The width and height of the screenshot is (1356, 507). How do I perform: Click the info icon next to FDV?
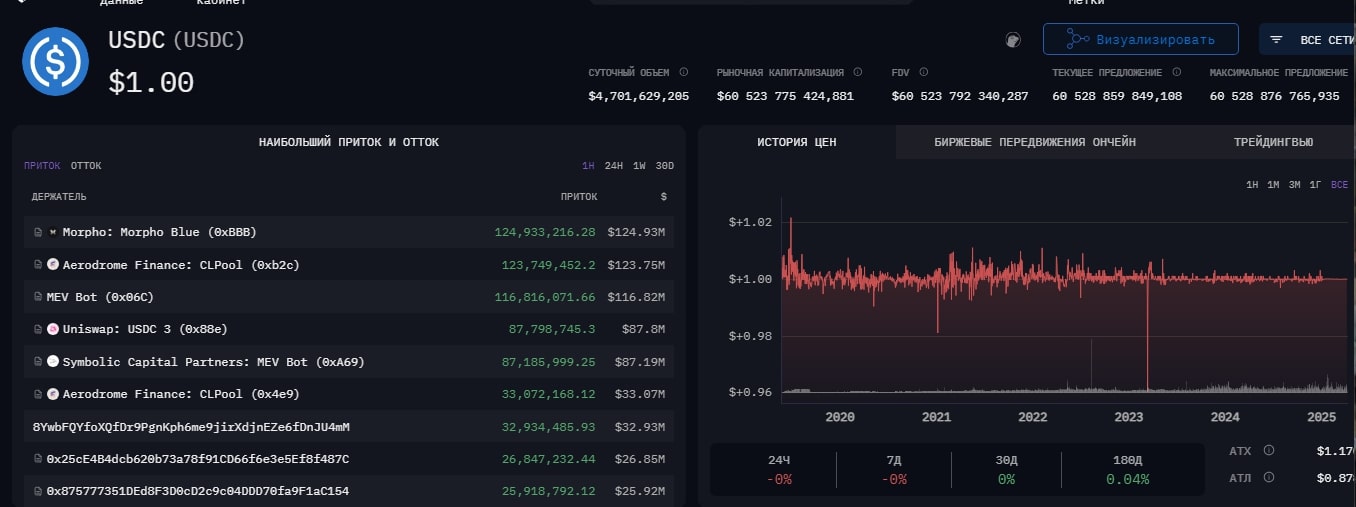point(923,72)
